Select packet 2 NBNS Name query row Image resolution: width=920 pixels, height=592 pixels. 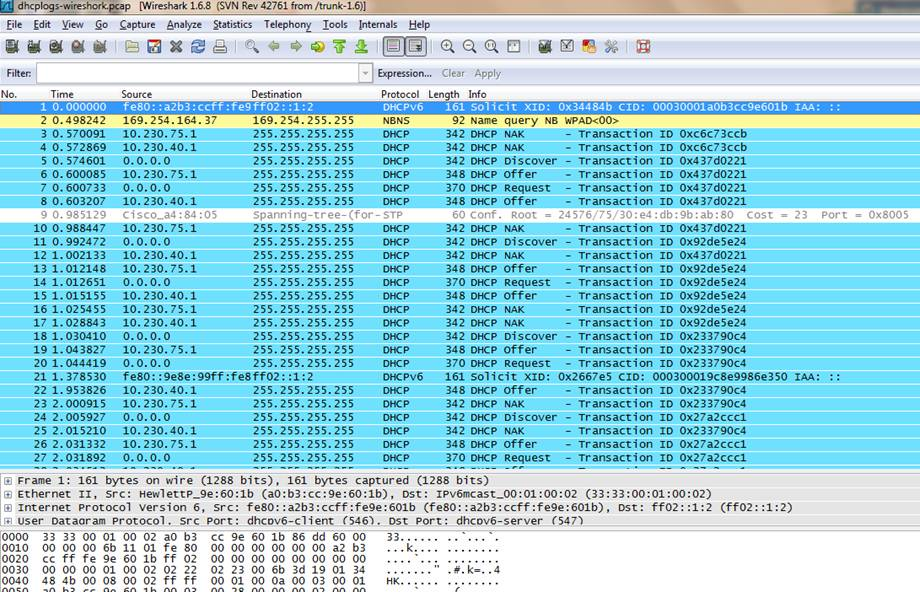[x=460, y=121]
